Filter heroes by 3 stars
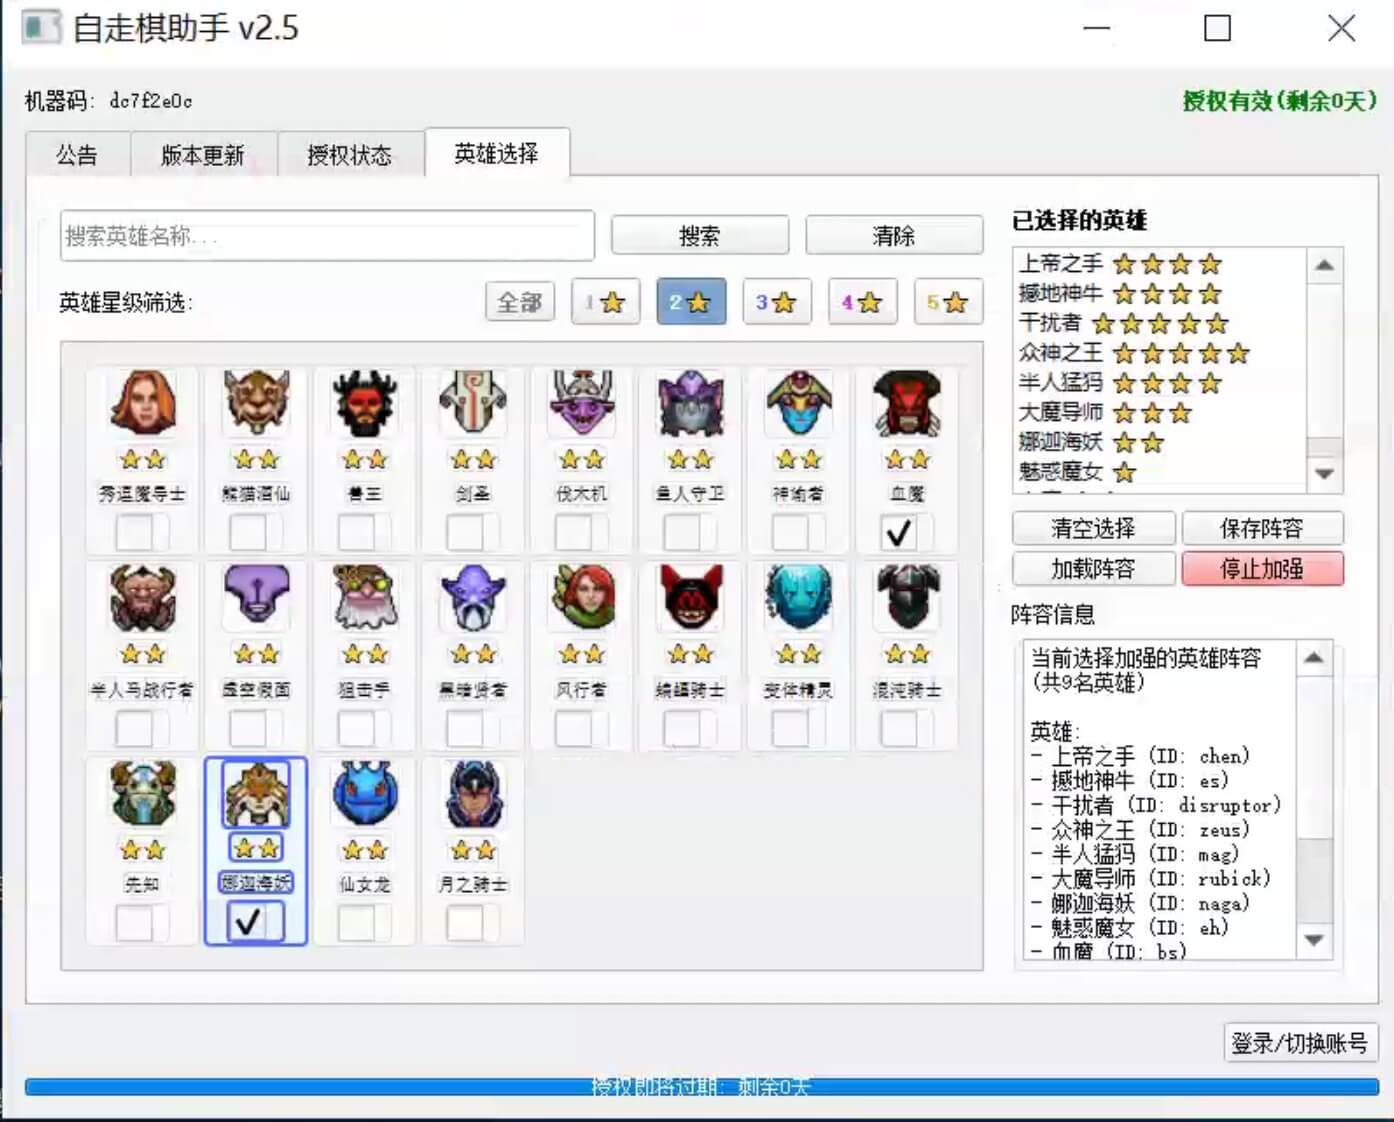1394x1122 pixels. (777, 302)
